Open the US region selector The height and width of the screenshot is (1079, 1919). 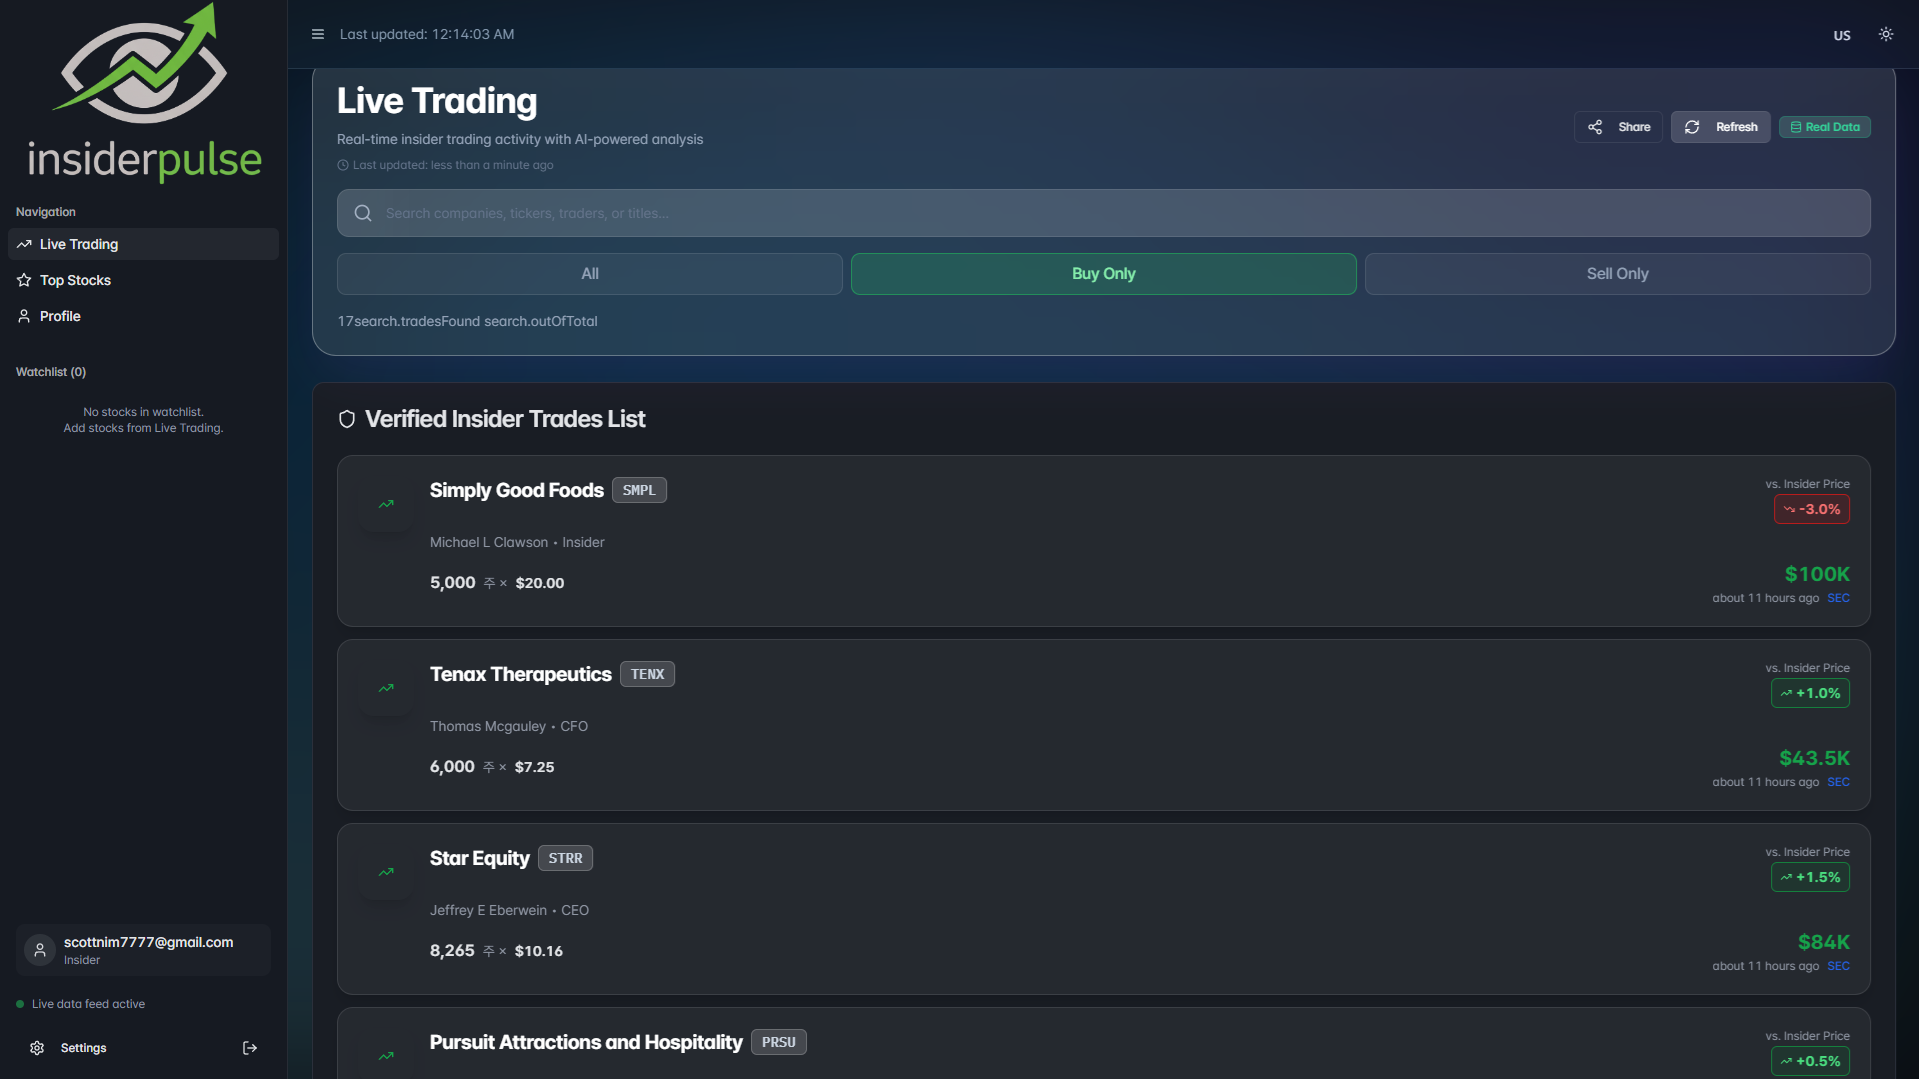click(1841, 35)
